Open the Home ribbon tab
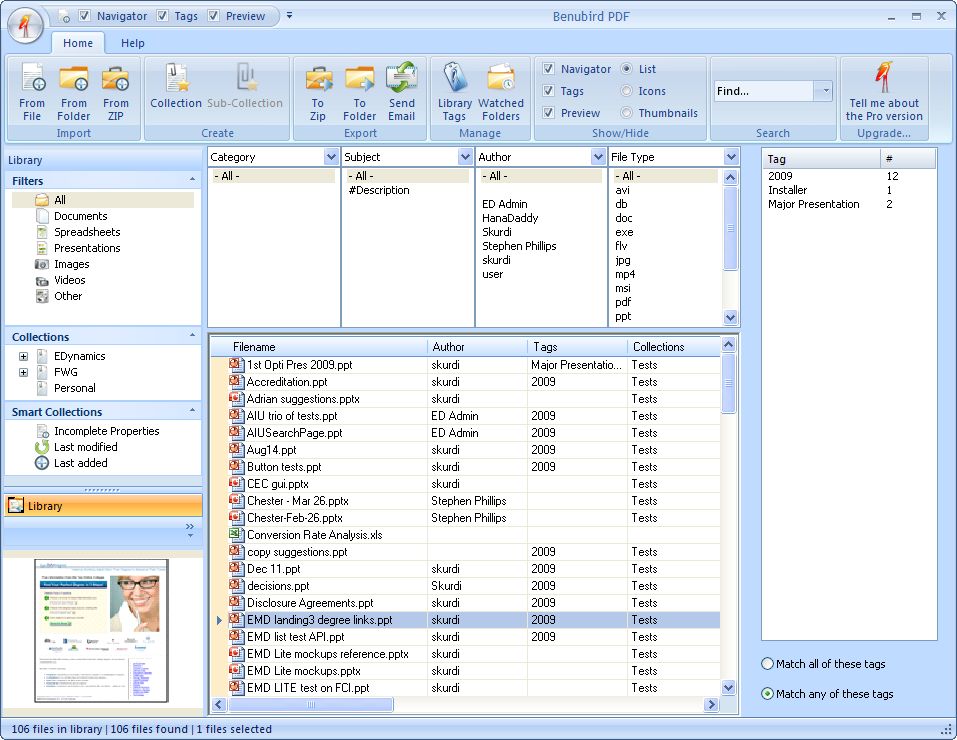 [78, 43]
